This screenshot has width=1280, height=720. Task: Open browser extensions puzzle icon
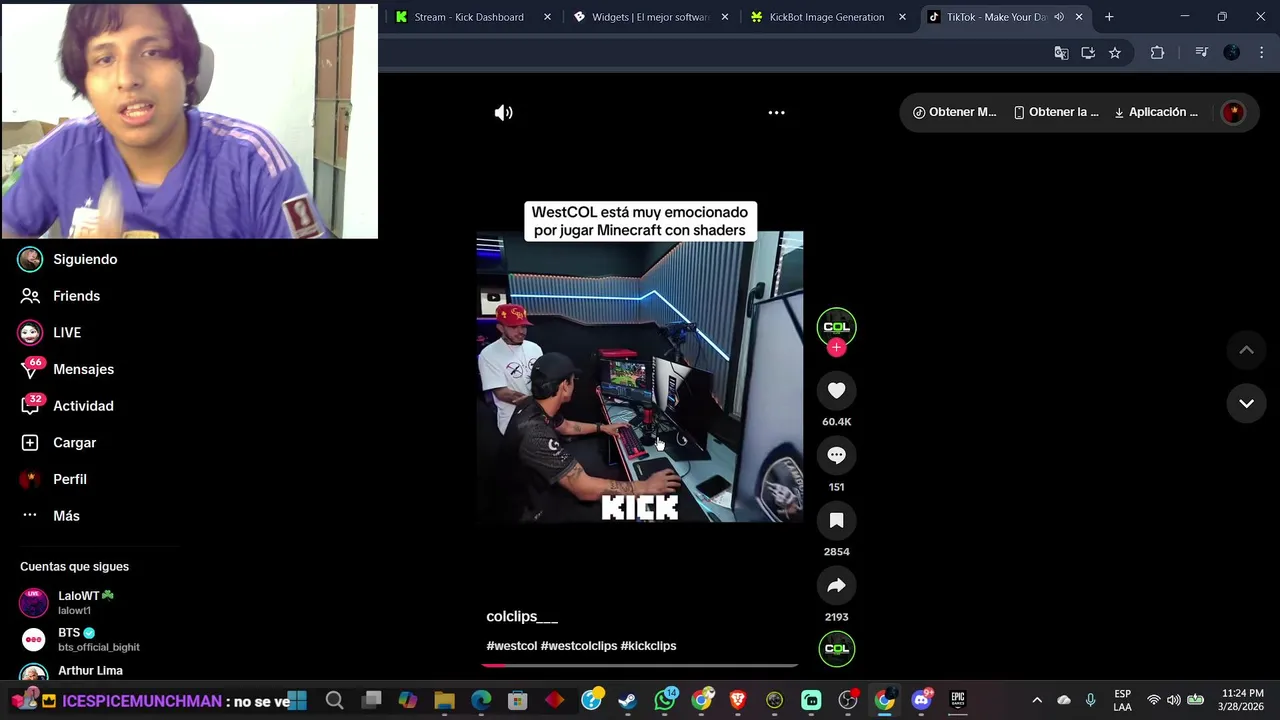(1157, 53)
